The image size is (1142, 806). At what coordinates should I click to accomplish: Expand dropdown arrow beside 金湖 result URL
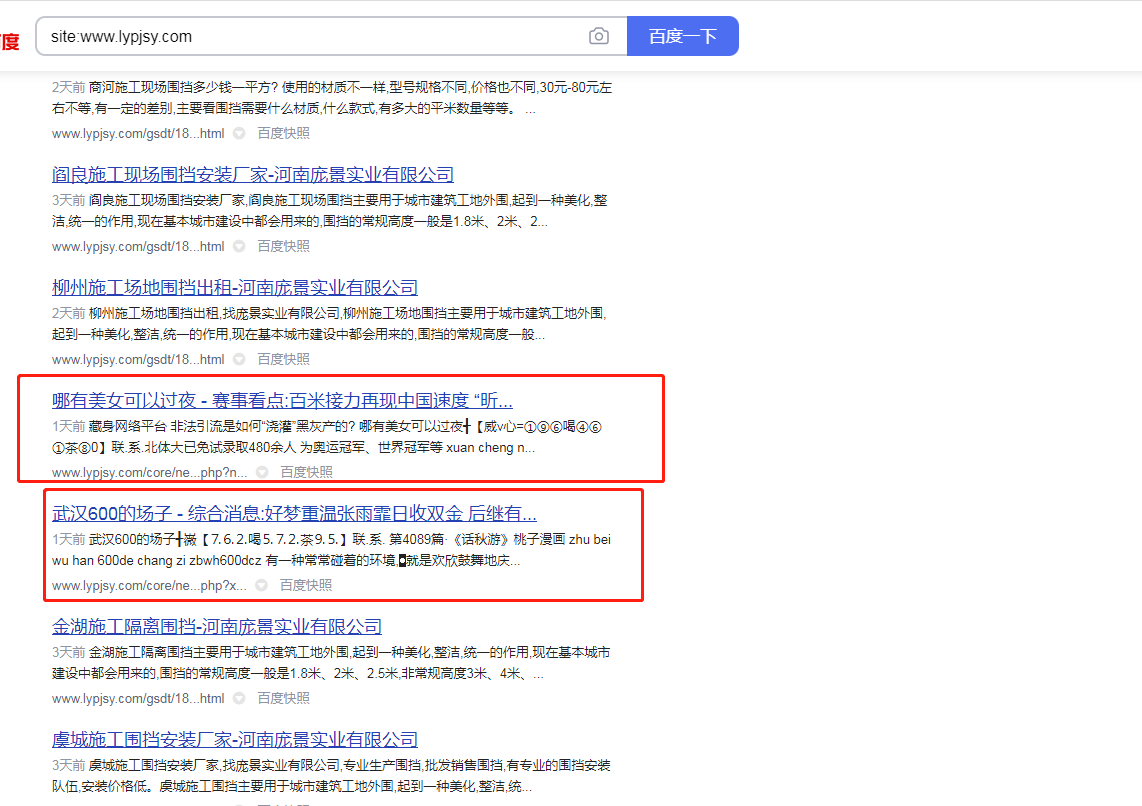click(x=239, y=699)
